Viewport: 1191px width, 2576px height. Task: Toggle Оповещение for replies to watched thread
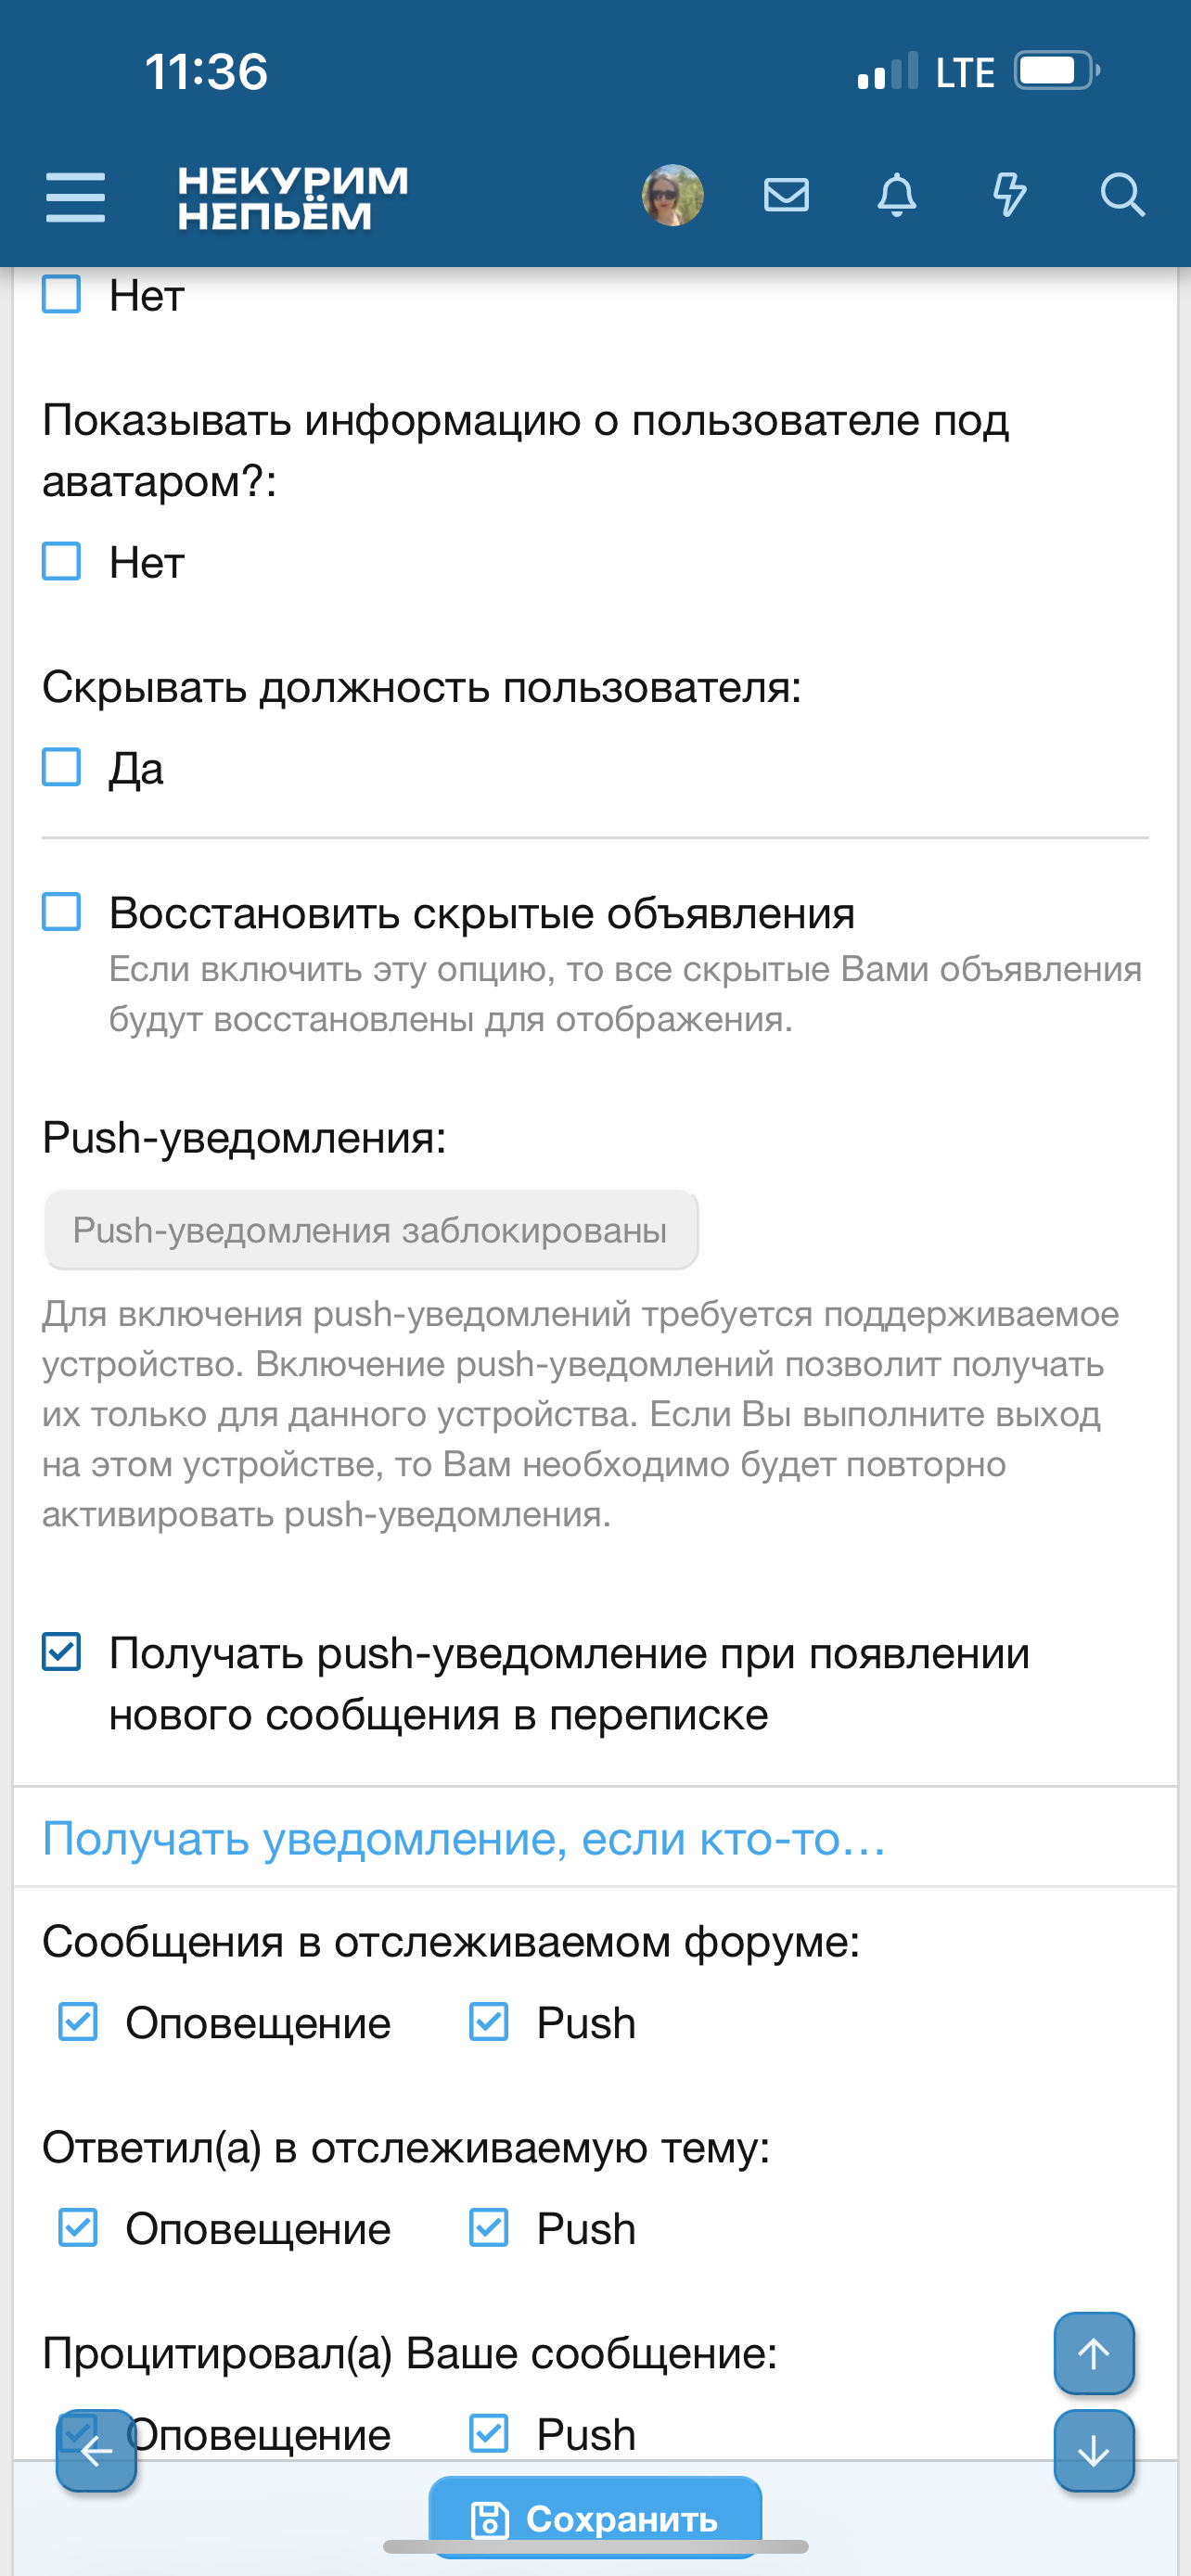tap(78, 2228)
